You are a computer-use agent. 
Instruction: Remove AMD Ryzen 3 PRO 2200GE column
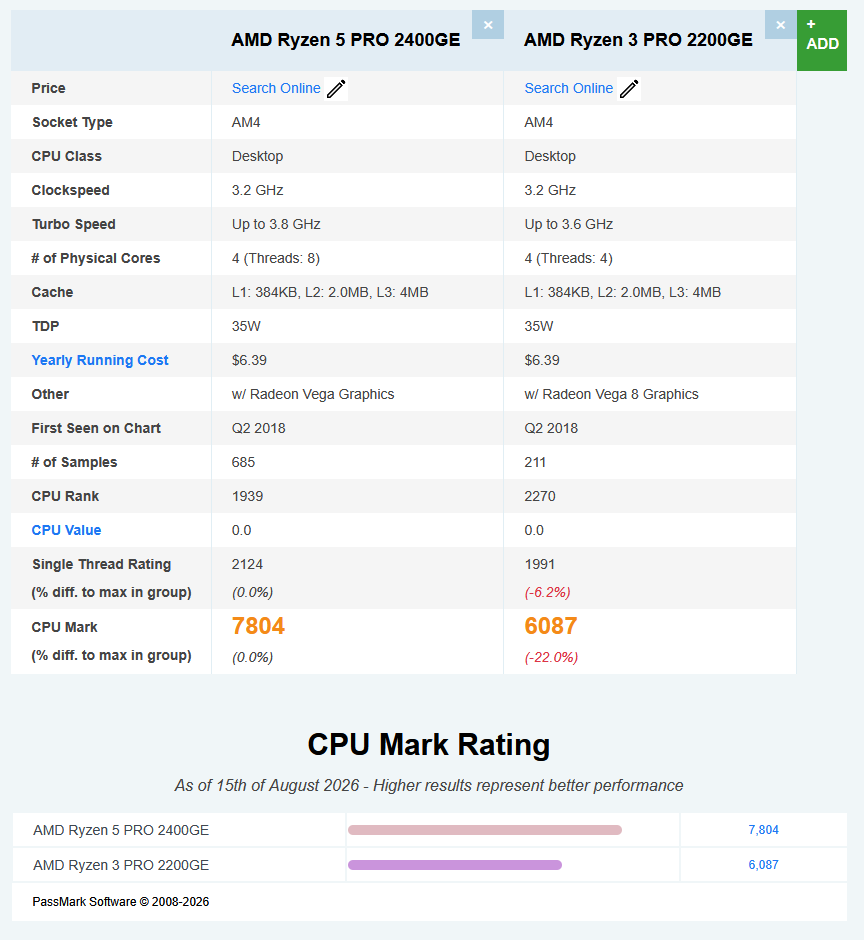coord(780,25)
